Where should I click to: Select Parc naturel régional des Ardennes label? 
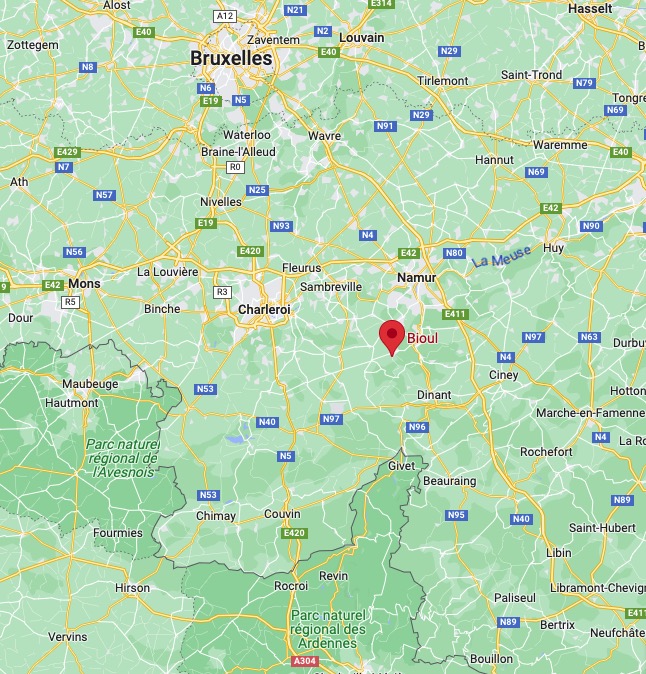(328, 629)
